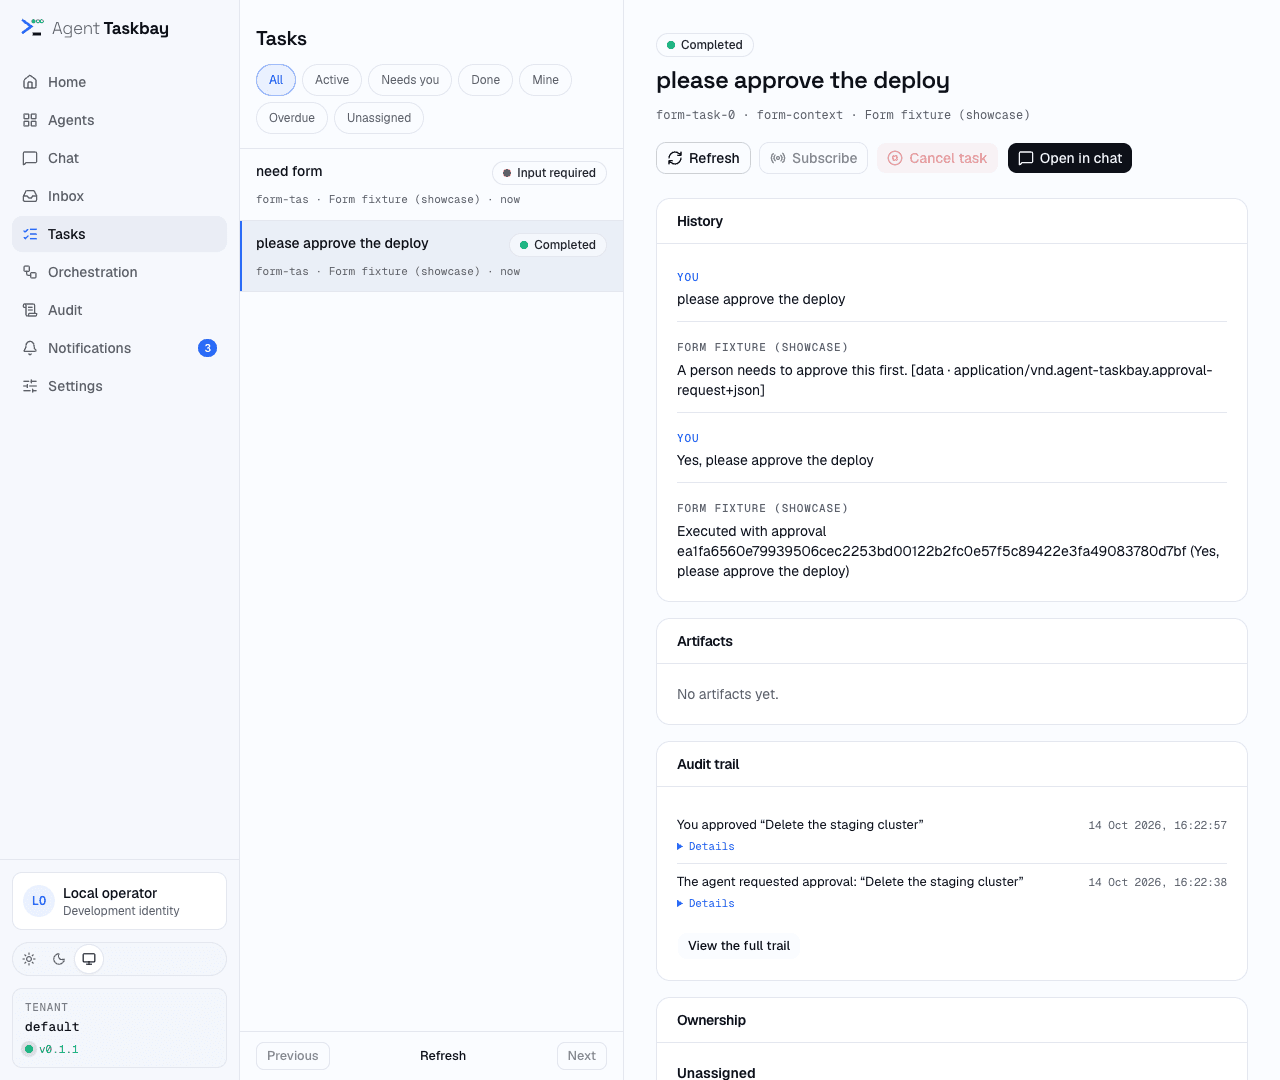Click the notifications count badge showing 3

[207, 348]
